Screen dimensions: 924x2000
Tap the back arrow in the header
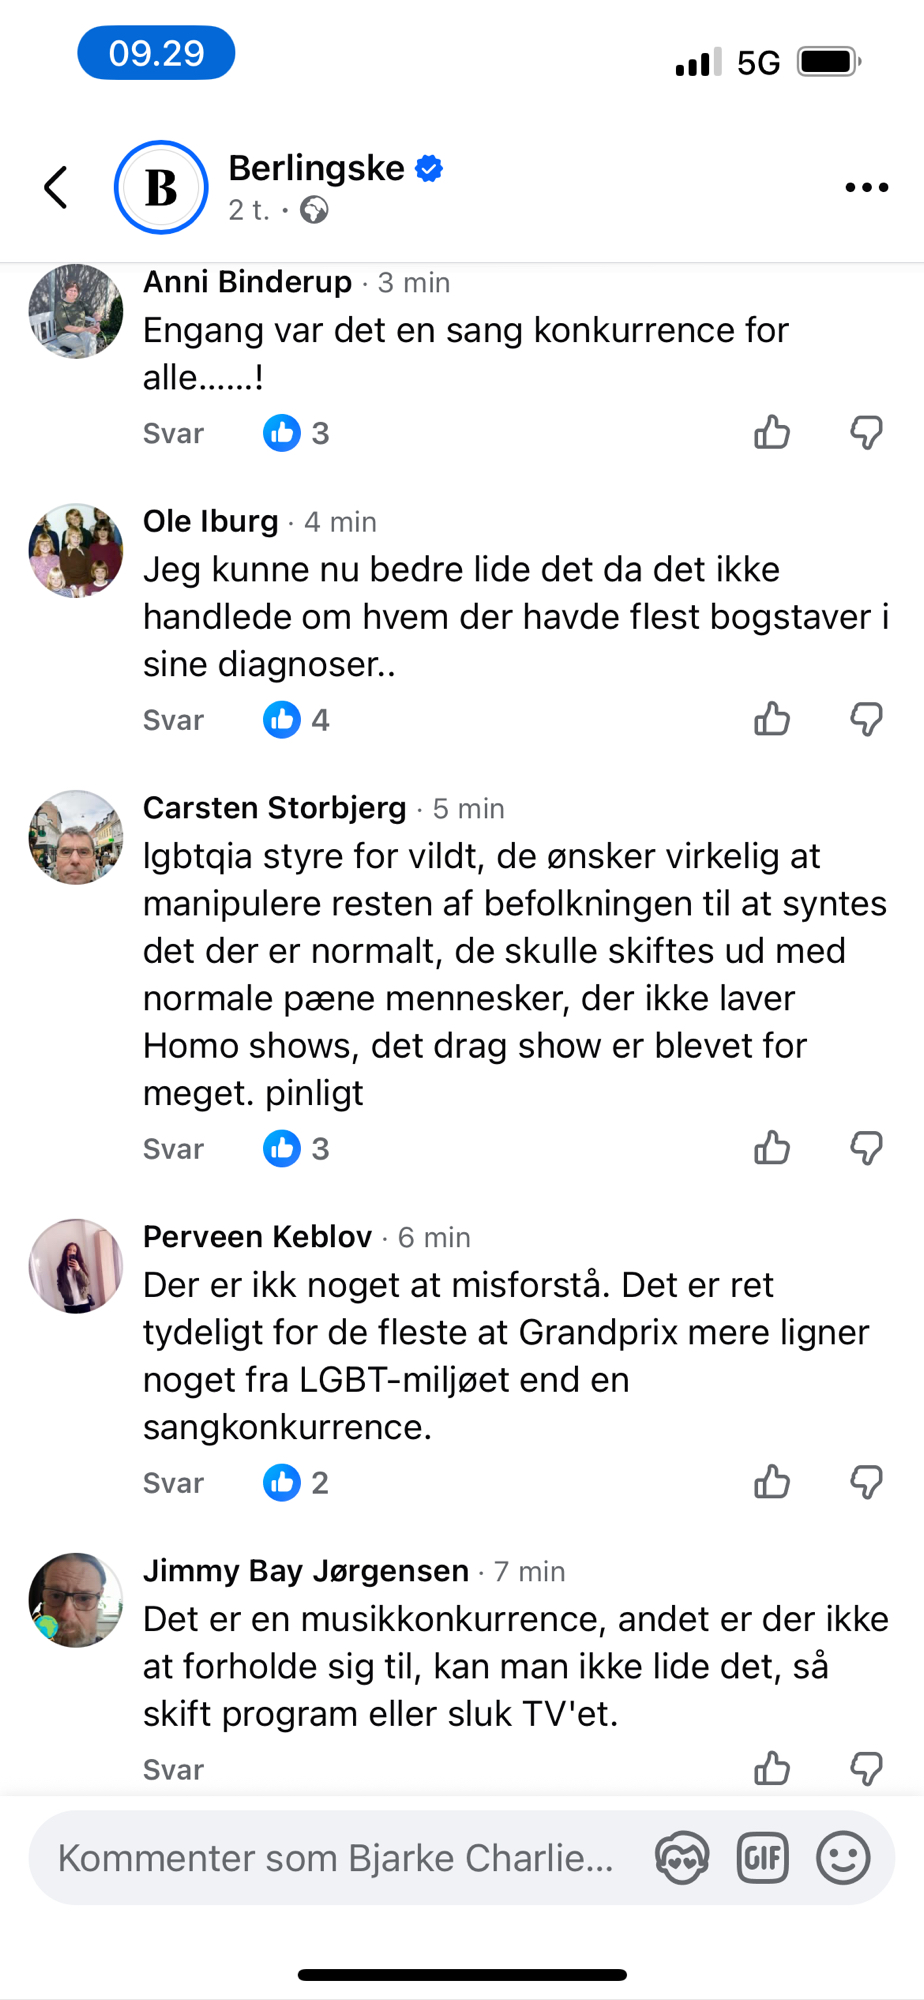point(57,187)
